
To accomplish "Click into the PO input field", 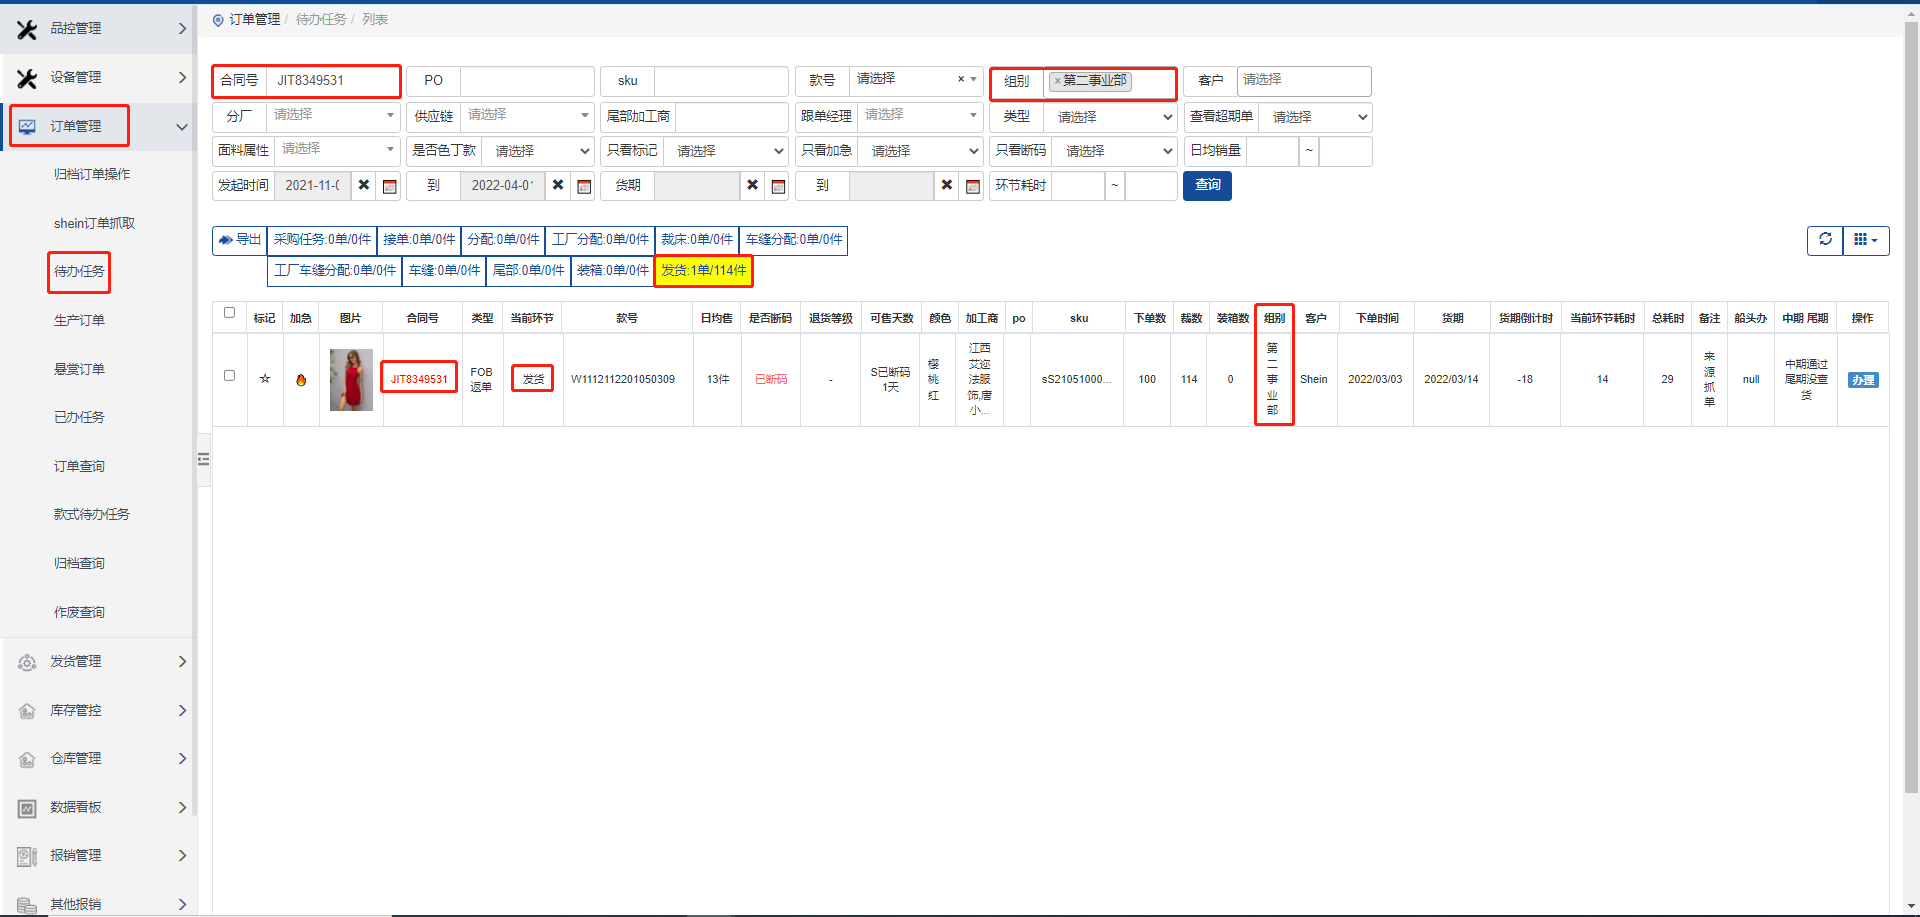I will coord(526,81).
